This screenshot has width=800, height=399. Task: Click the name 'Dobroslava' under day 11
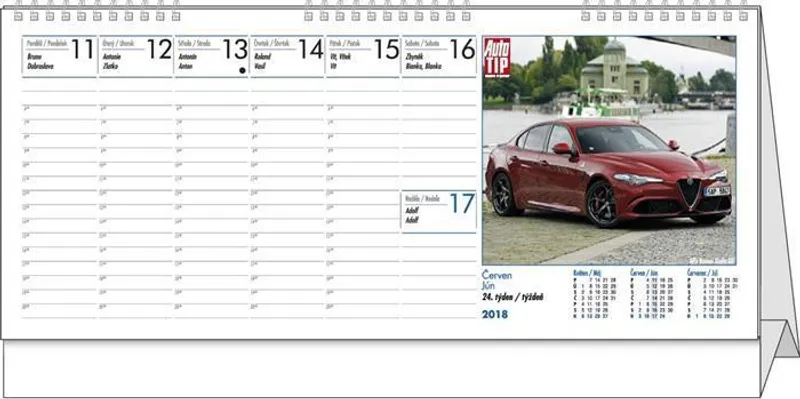(x=40, y=66)
